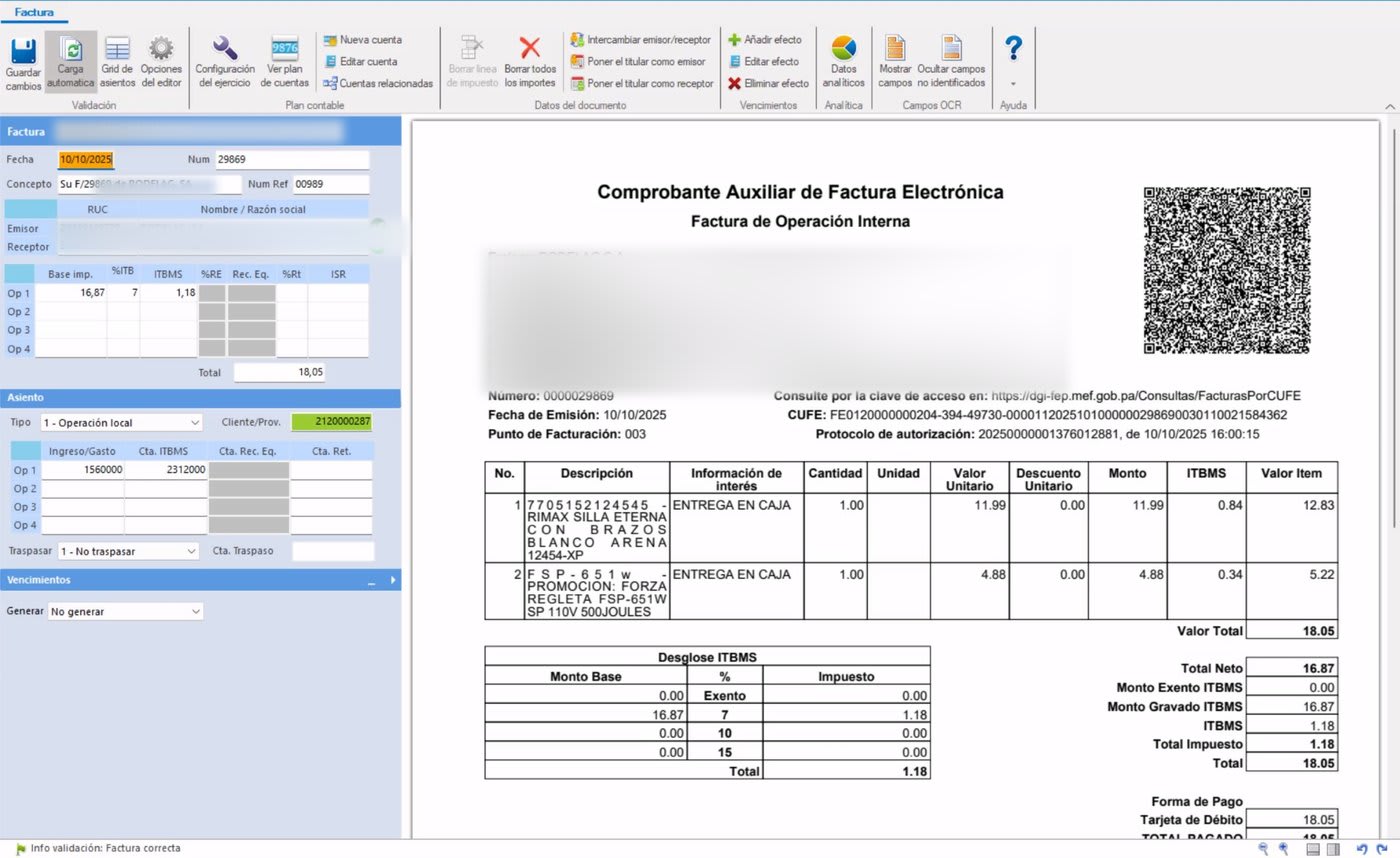The width and height of the screenshot is (1400, 858).
Task: Click Borrar todos los importes
Action: point(530,63)
